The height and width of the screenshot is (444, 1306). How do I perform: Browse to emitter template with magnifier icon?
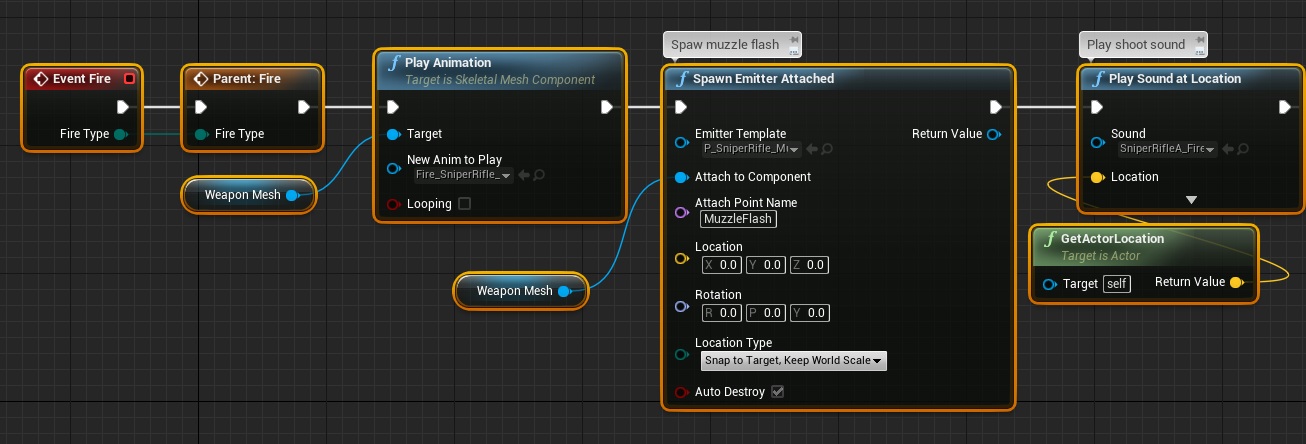[827, 149]
